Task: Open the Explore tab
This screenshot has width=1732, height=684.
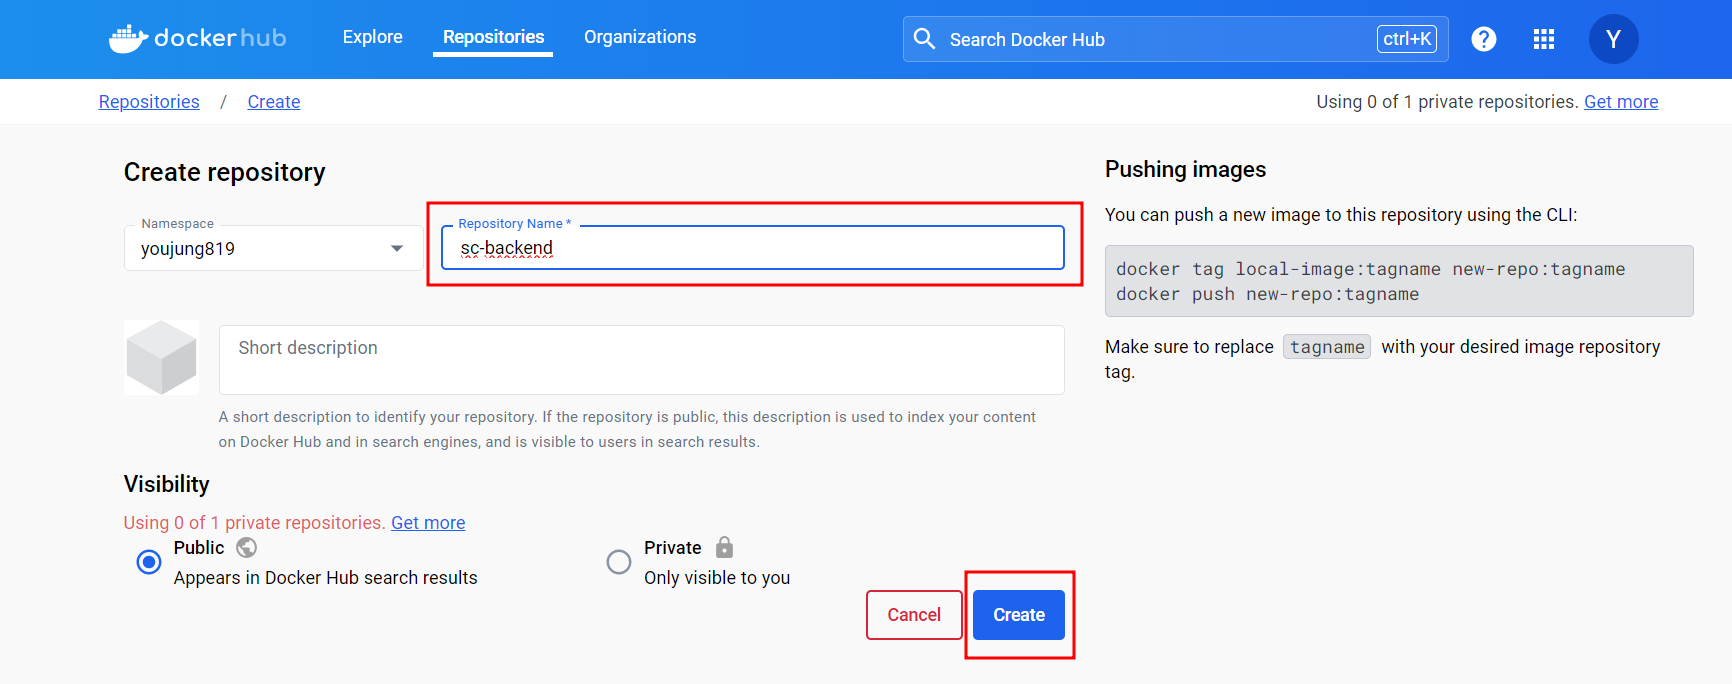Action: point(372,37)
